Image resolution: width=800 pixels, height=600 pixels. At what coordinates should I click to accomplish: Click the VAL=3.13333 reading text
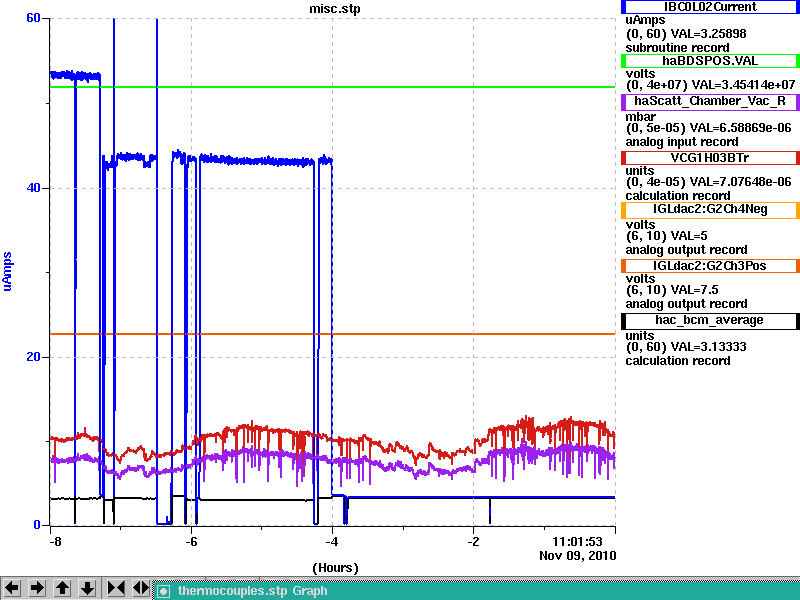[x=708, y=347]
